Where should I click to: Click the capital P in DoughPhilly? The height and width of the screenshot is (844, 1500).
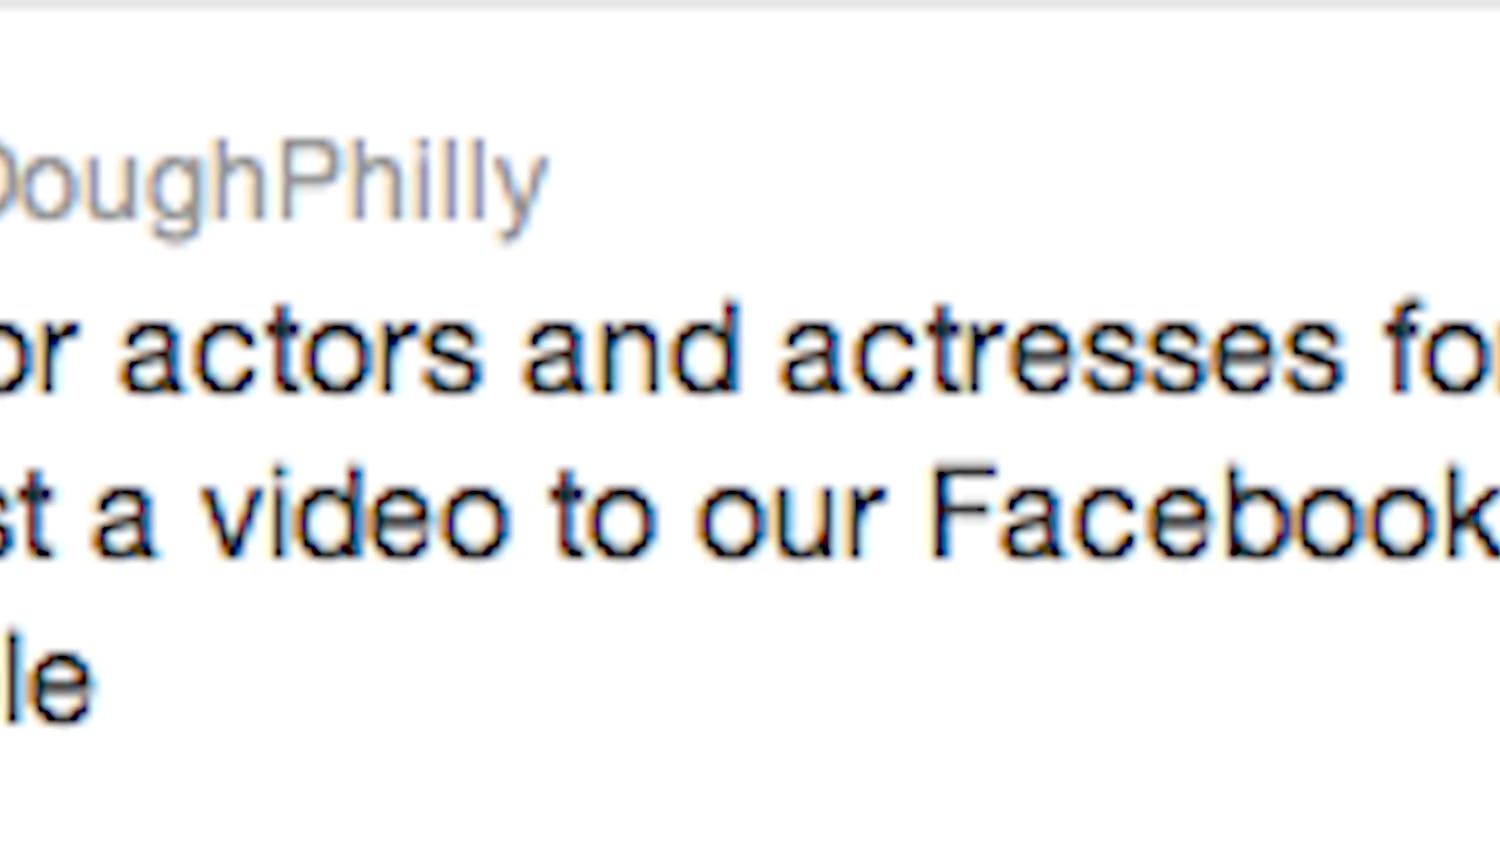[x=303, y=180]
